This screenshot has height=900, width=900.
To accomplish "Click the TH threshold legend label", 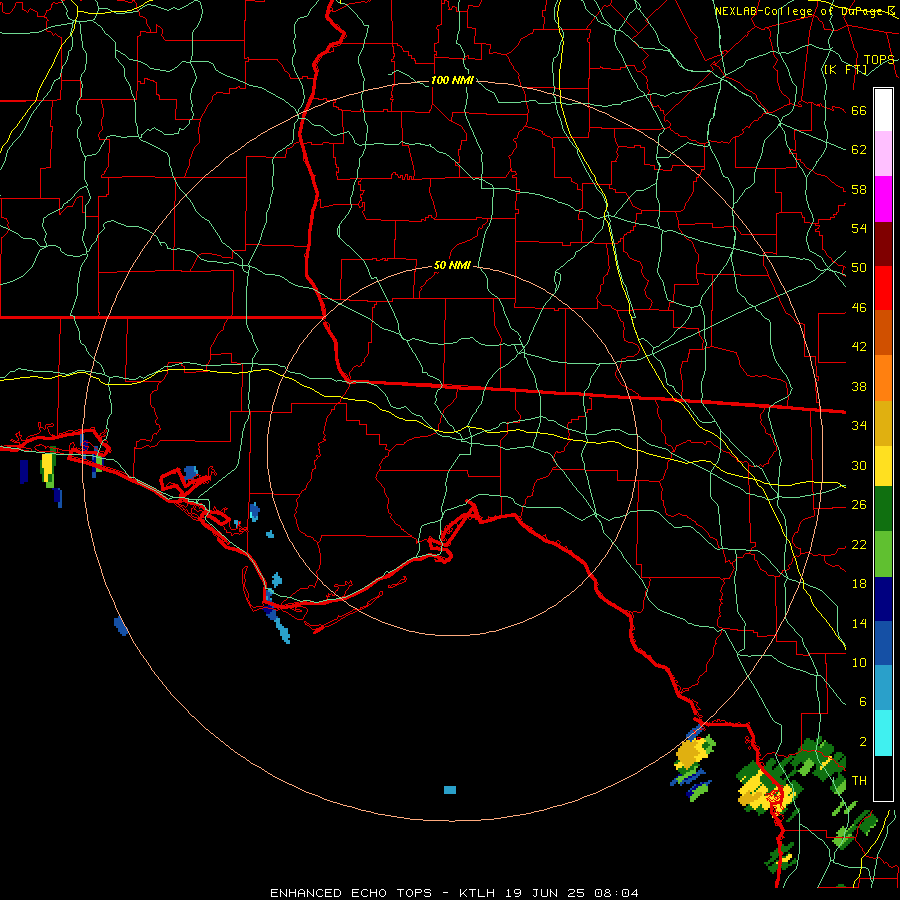I will [x=859, y=781].
